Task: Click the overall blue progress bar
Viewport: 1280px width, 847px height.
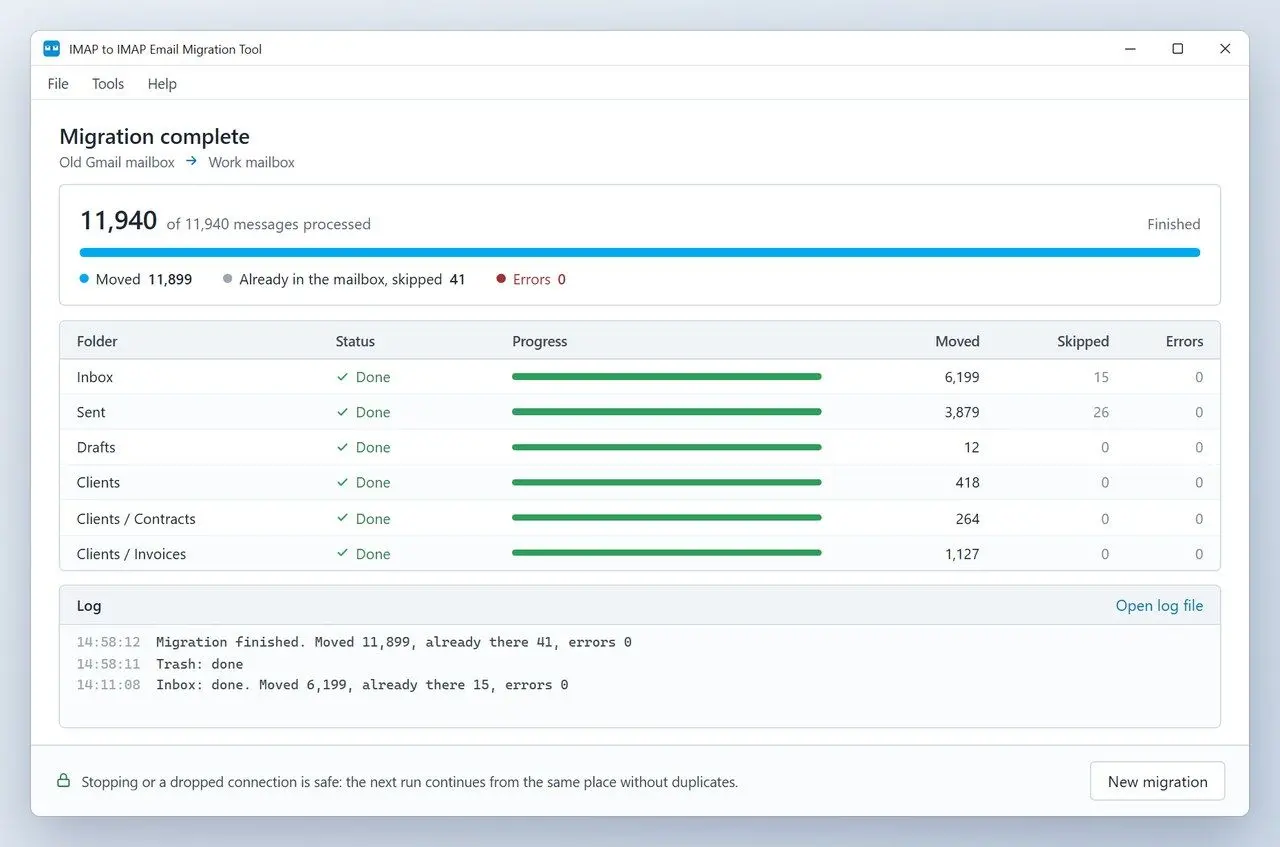Action: [x=640, y=253]
